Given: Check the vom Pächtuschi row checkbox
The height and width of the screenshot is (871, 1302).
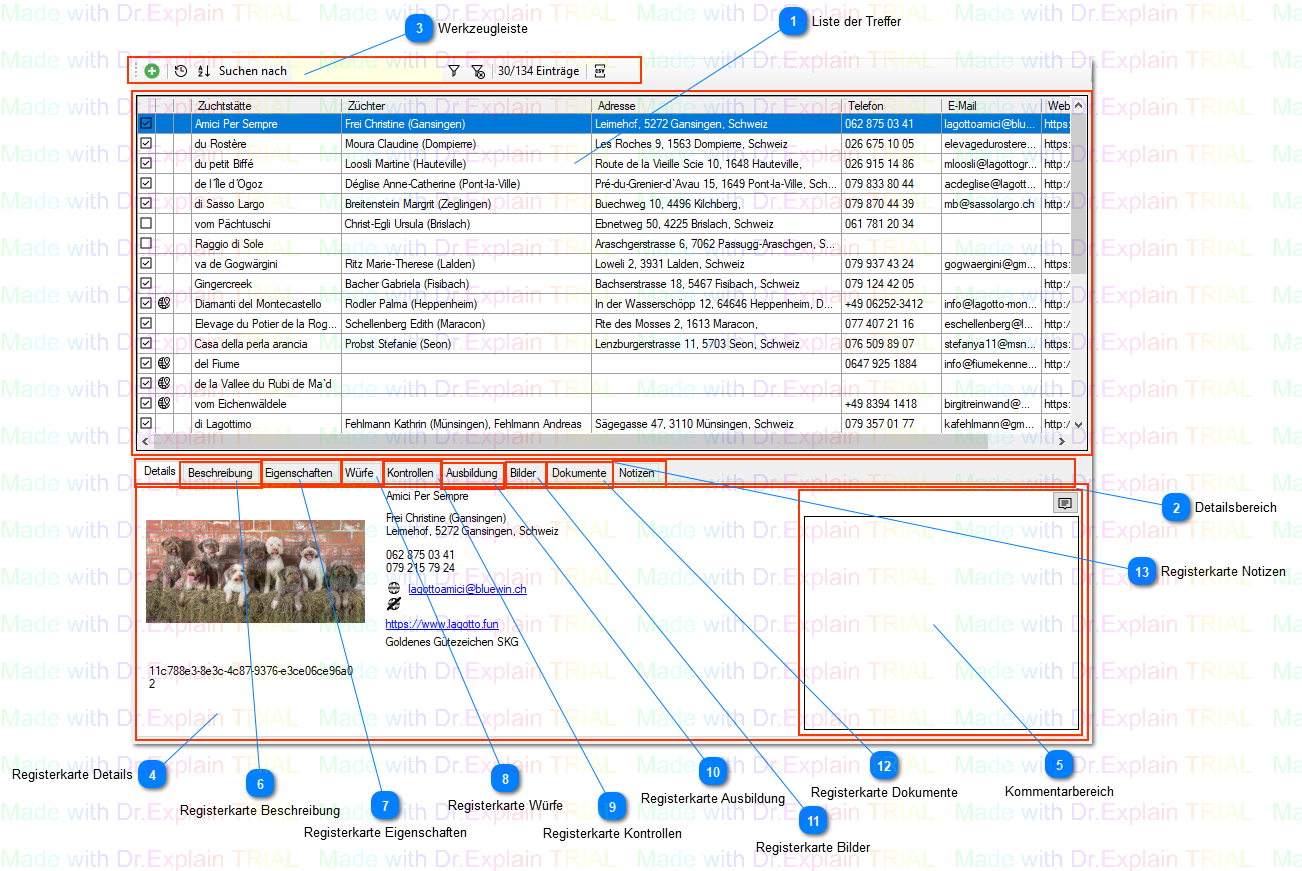Looking at the screenshot, I should pos(146,224).
